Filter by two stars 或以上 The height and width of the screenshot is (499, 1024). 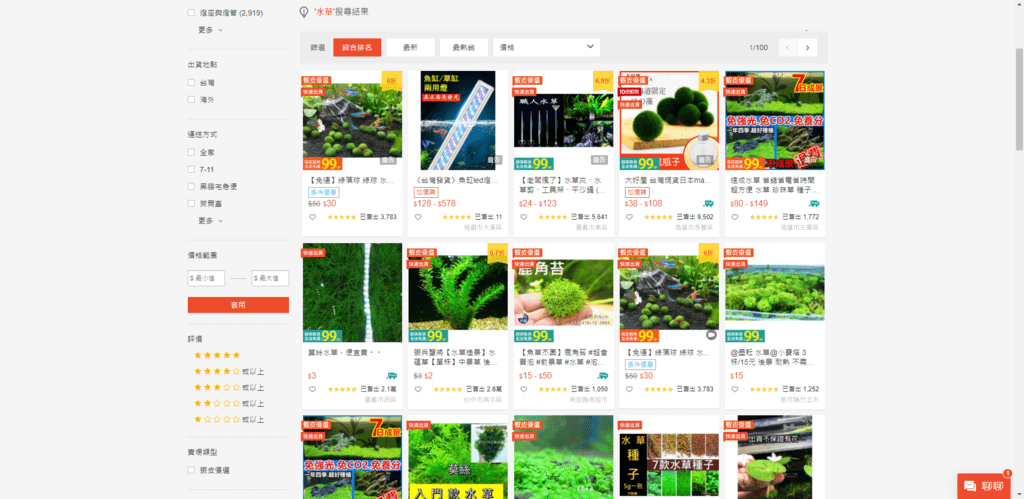pyautogui.click(x=229, y=404)
